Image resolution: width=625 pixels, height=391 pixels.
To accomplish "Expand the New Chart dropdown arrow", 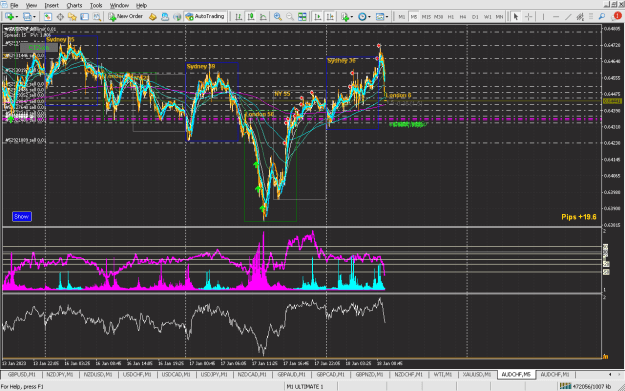I will click(17, 17).
